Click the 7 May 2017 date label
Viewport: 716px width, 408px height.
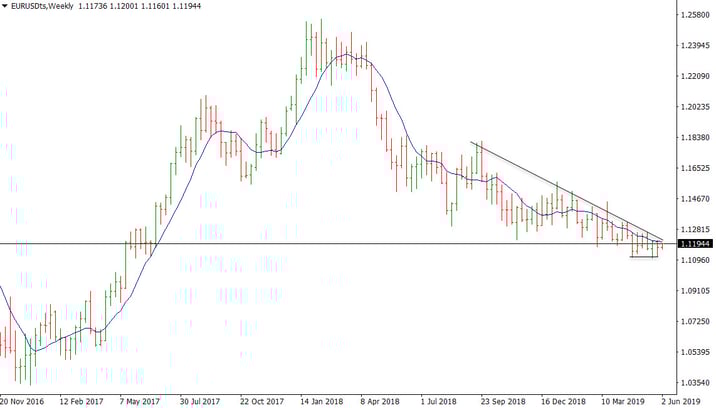tap(140, 402)
